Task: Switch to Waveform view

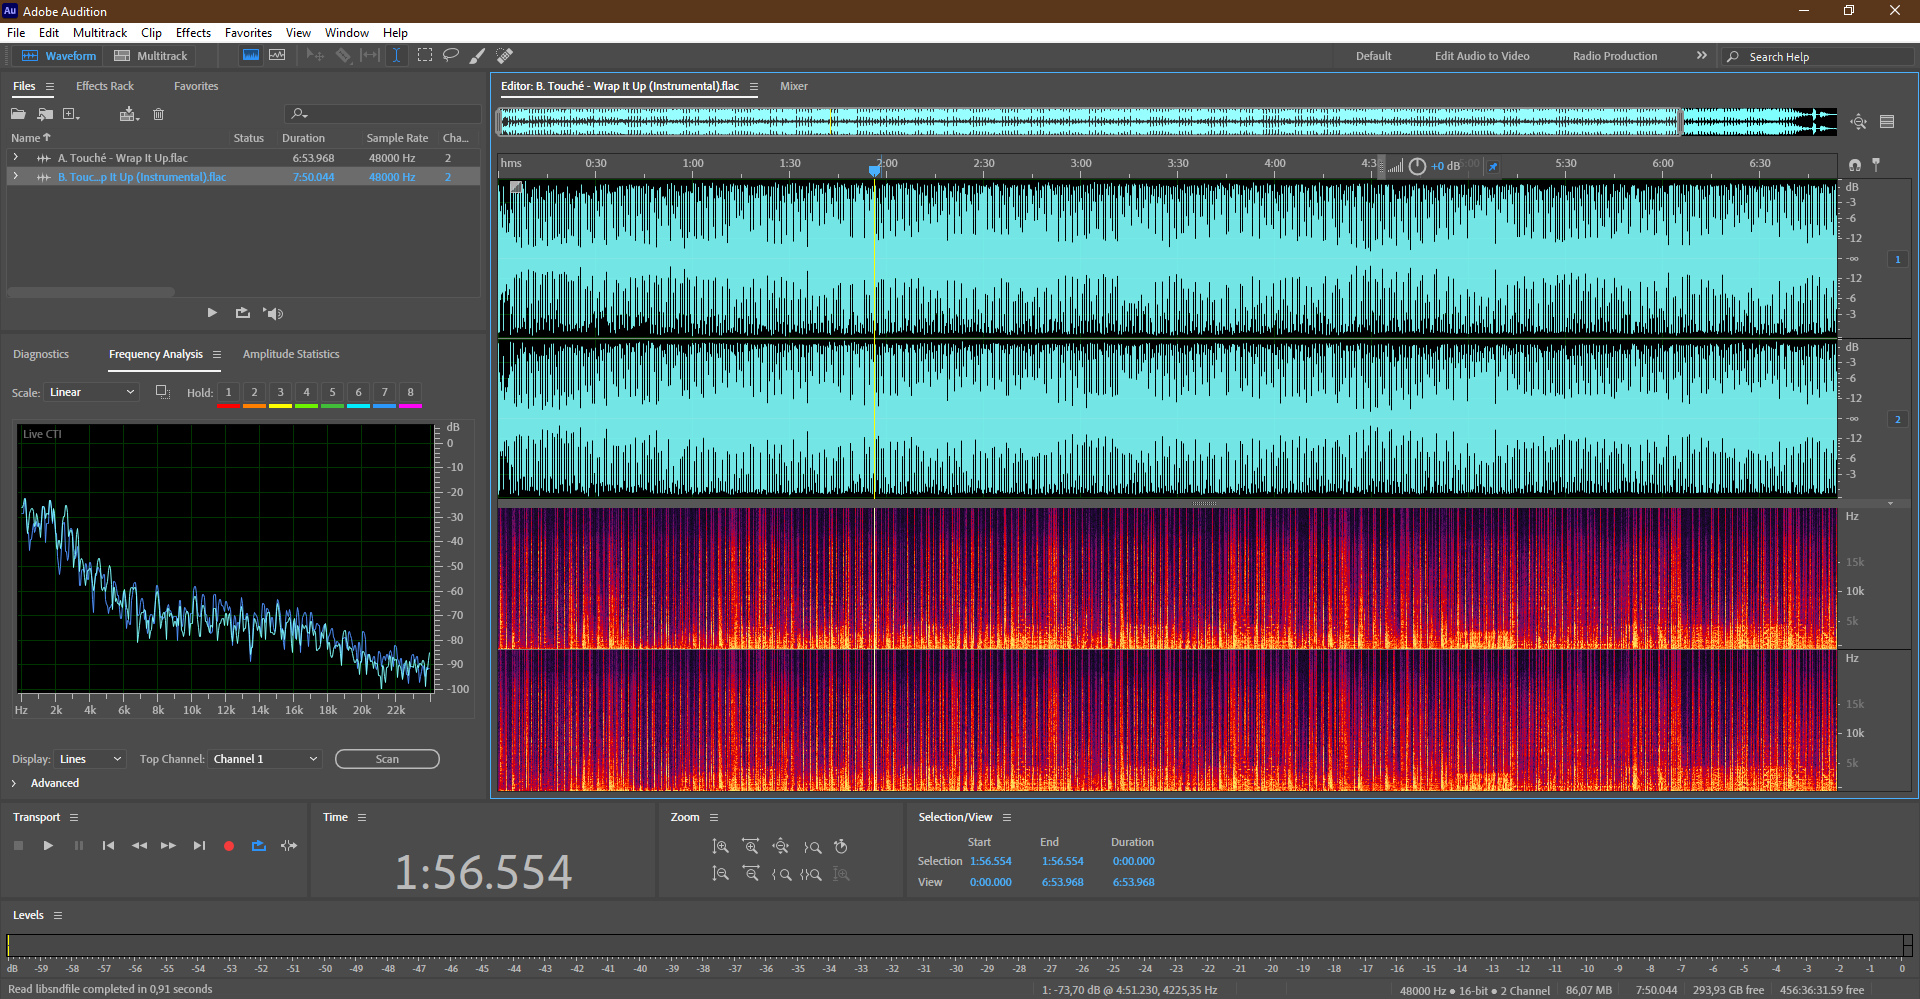Action: click(x=59, y=56)
